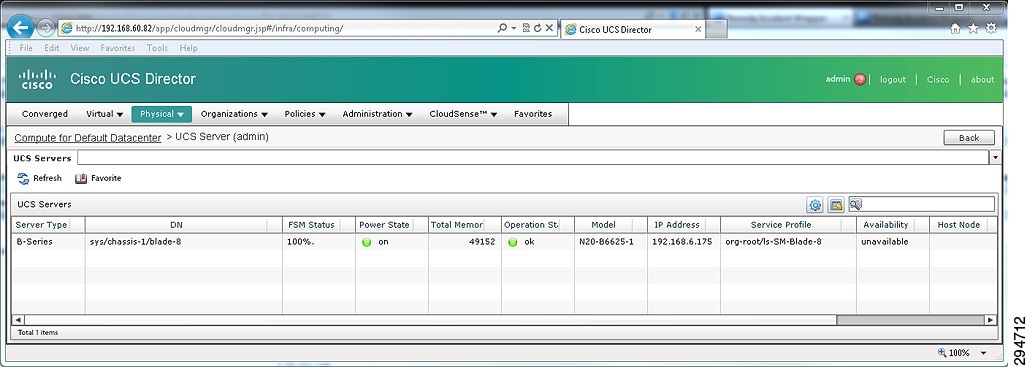
Task: Click the search magnifier icon in table filter
Action: click(x=855, y=204)
